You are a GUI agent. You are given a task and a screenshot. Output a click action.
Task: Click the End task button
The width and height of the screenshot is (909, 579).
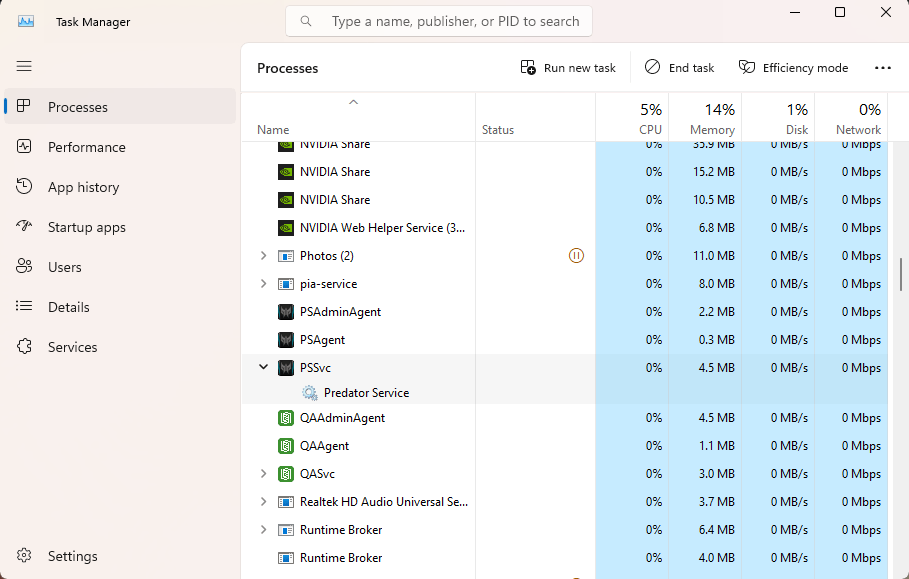(679, 67)
